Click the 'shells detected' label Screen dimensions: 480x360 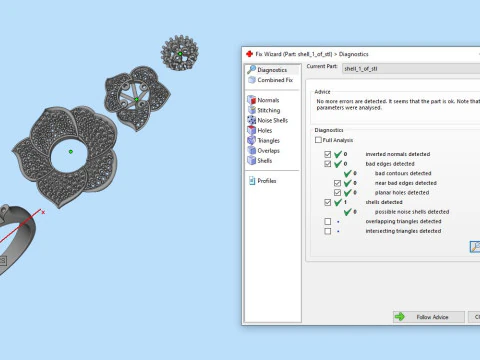point(384,202)
